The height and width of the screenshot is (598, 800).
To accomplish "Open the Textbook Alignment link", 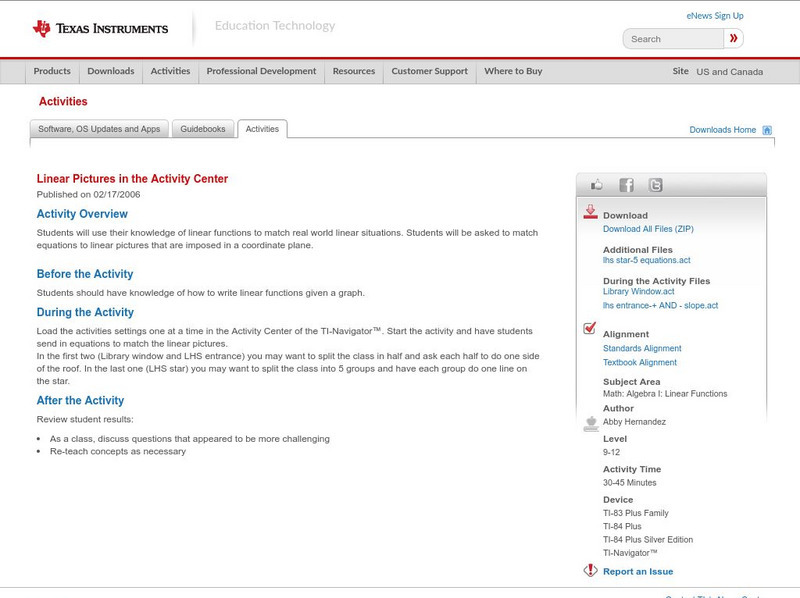I will pyautogui.click(x=639, y=362).
